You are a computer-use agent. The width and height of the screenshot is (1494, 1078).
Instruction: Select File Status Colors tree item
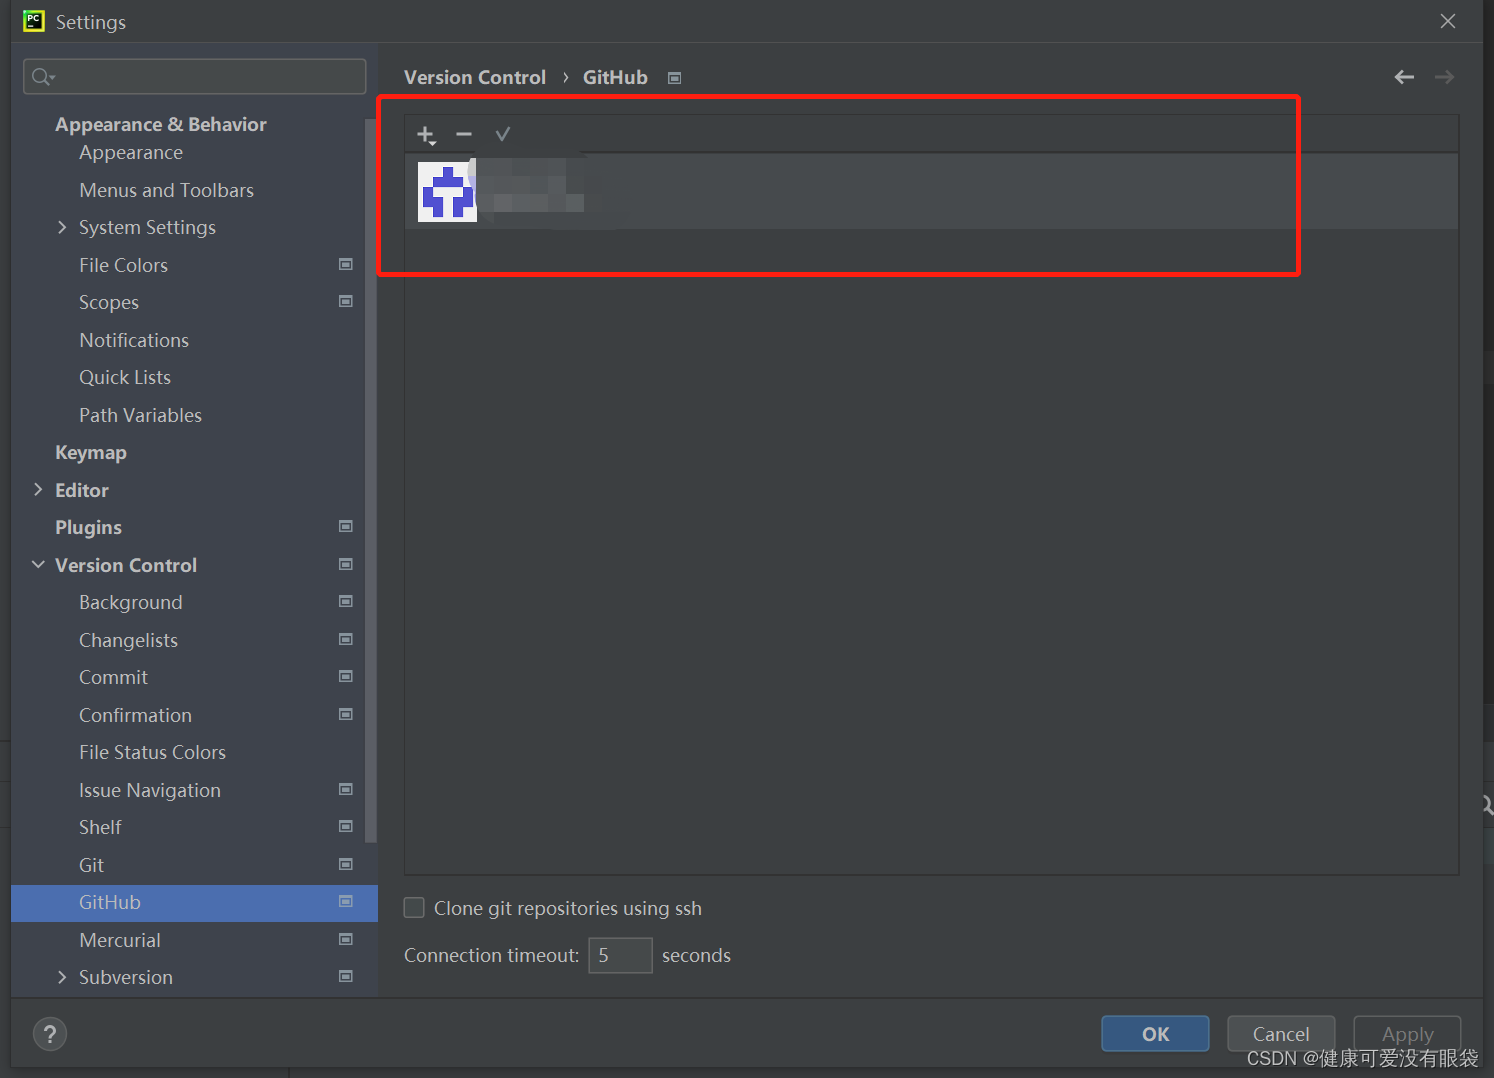[x=153, y=752]
